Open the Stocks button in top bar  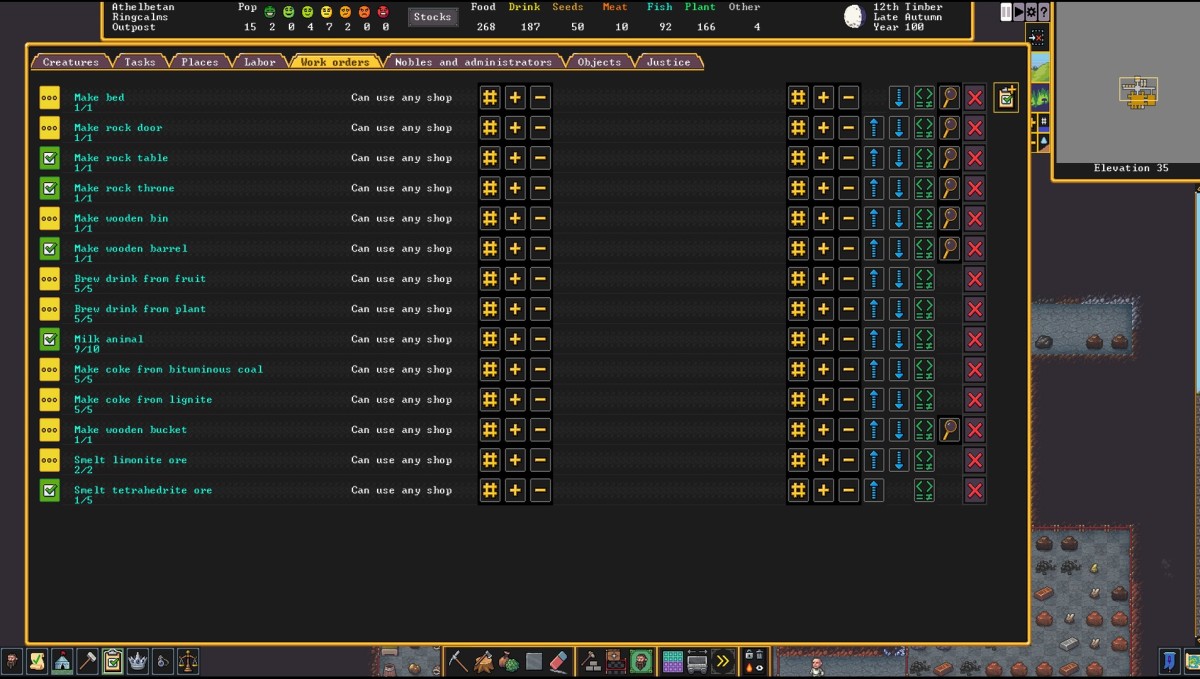(x=433, y=17)
